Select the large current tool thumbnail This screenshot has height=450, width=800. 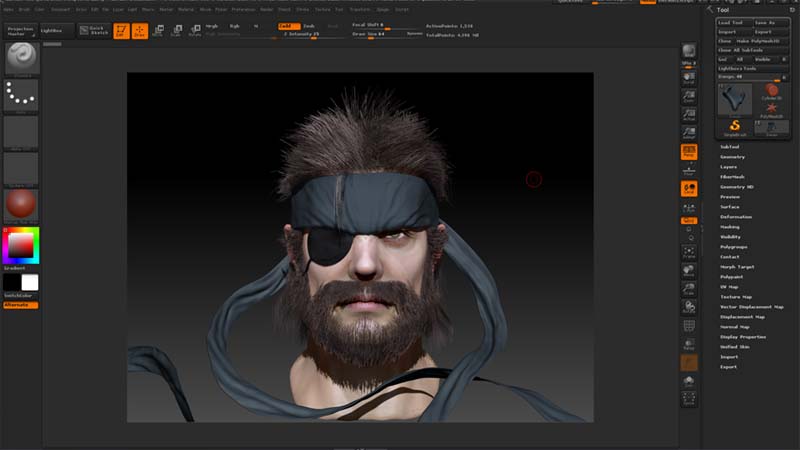coord(735,99)
